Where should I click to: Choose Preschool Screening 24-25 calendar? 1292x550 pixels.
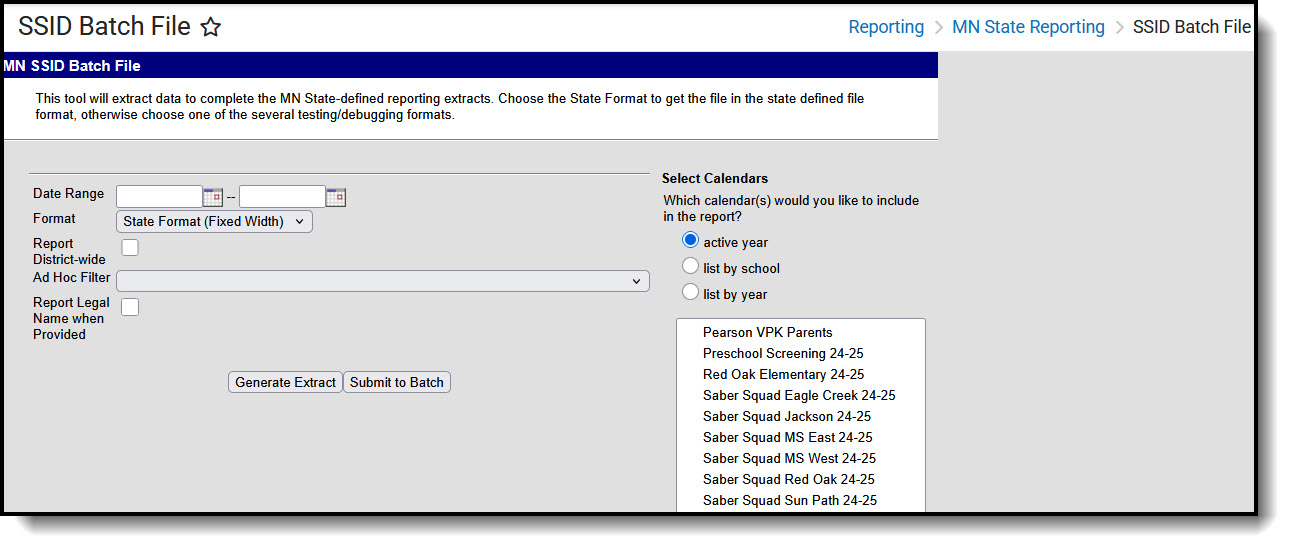[783, 353]
